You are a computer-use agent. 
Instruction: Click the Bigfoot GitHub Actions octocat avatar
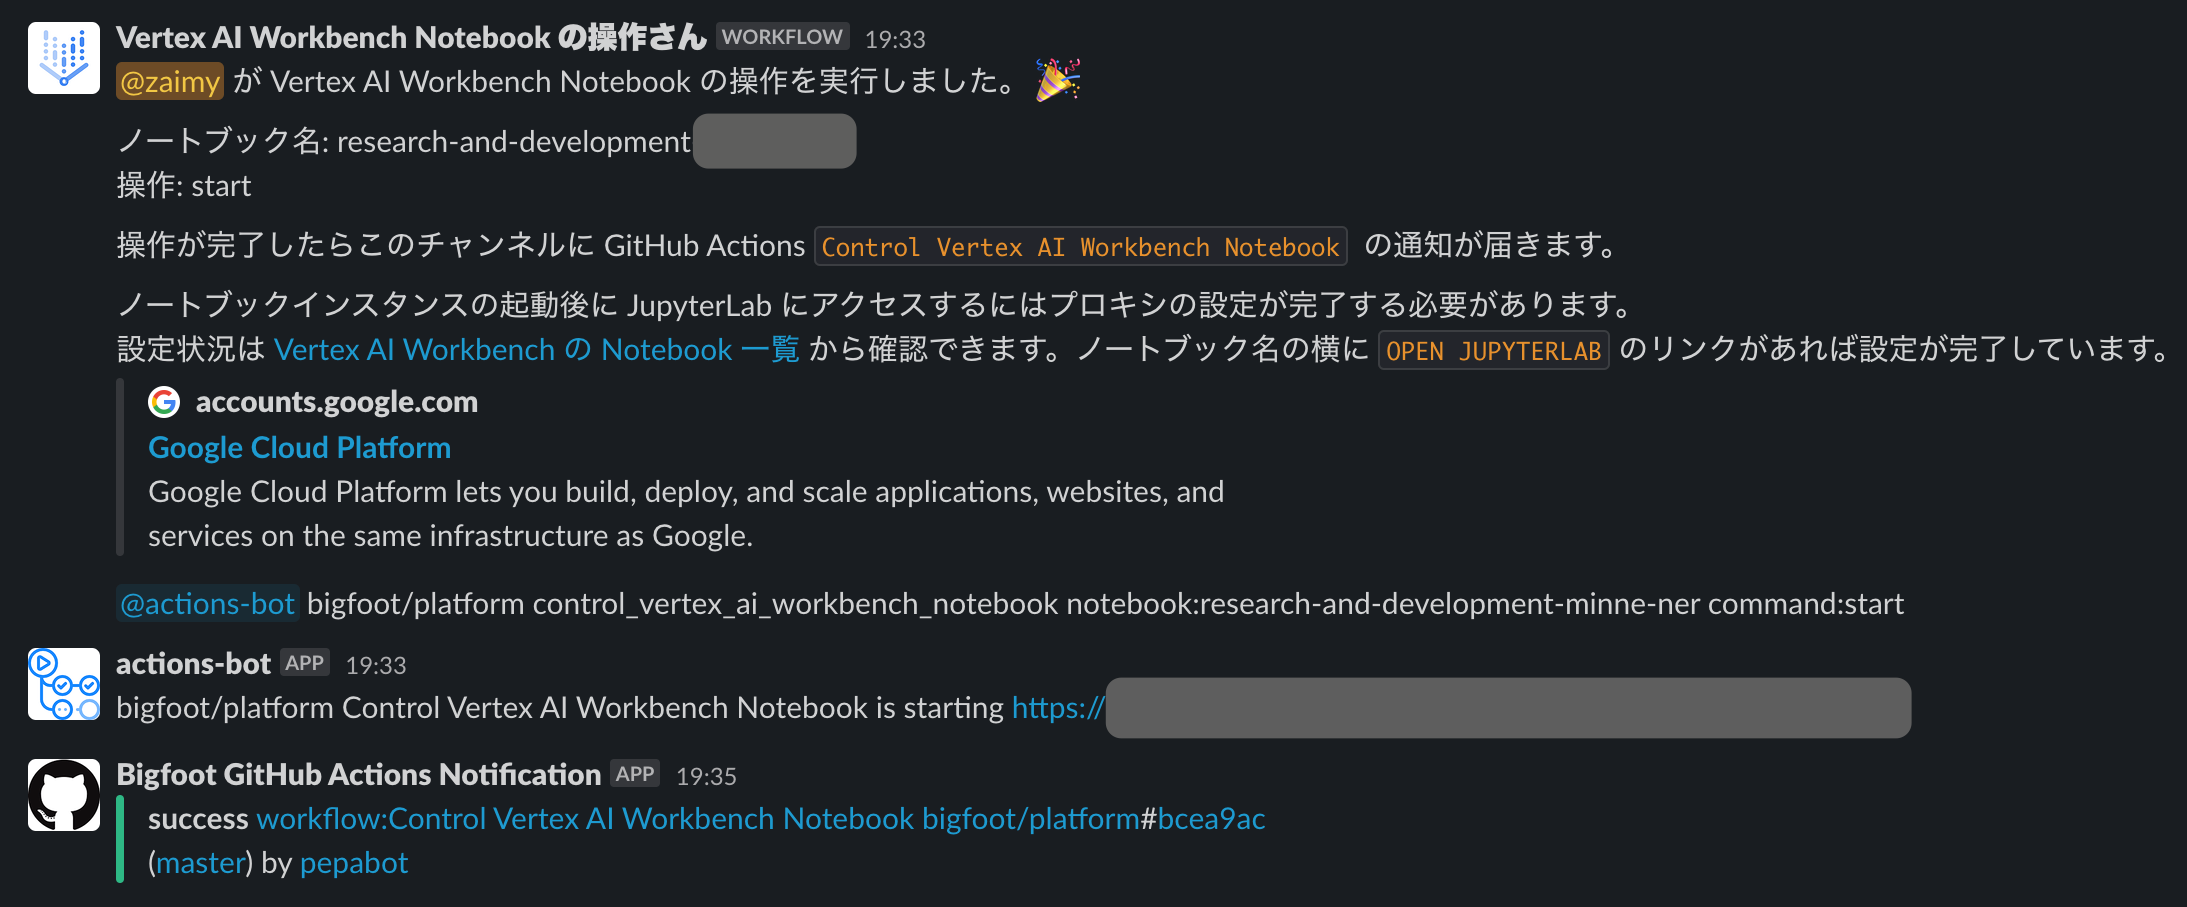pos(62,795)
